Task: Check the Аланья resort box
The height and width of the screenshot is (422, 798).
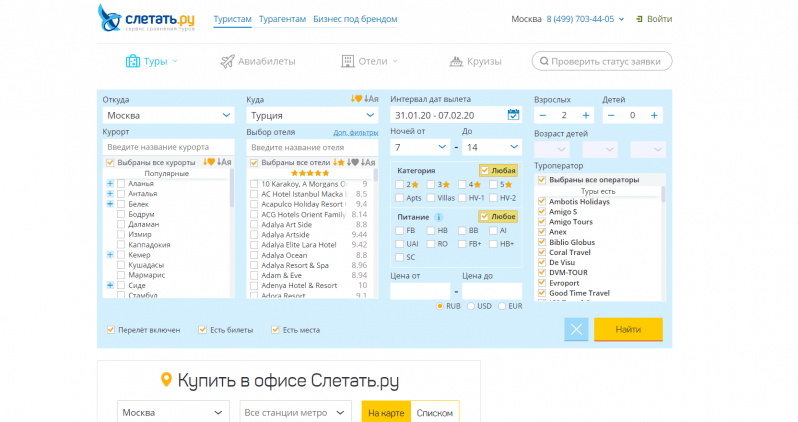Action: tap(121, 183)
